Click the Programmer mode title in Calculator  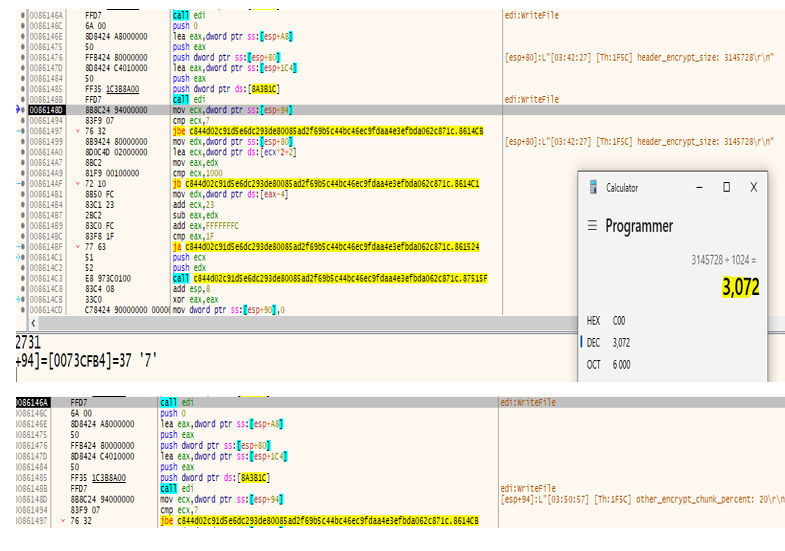tap(639, 226)
